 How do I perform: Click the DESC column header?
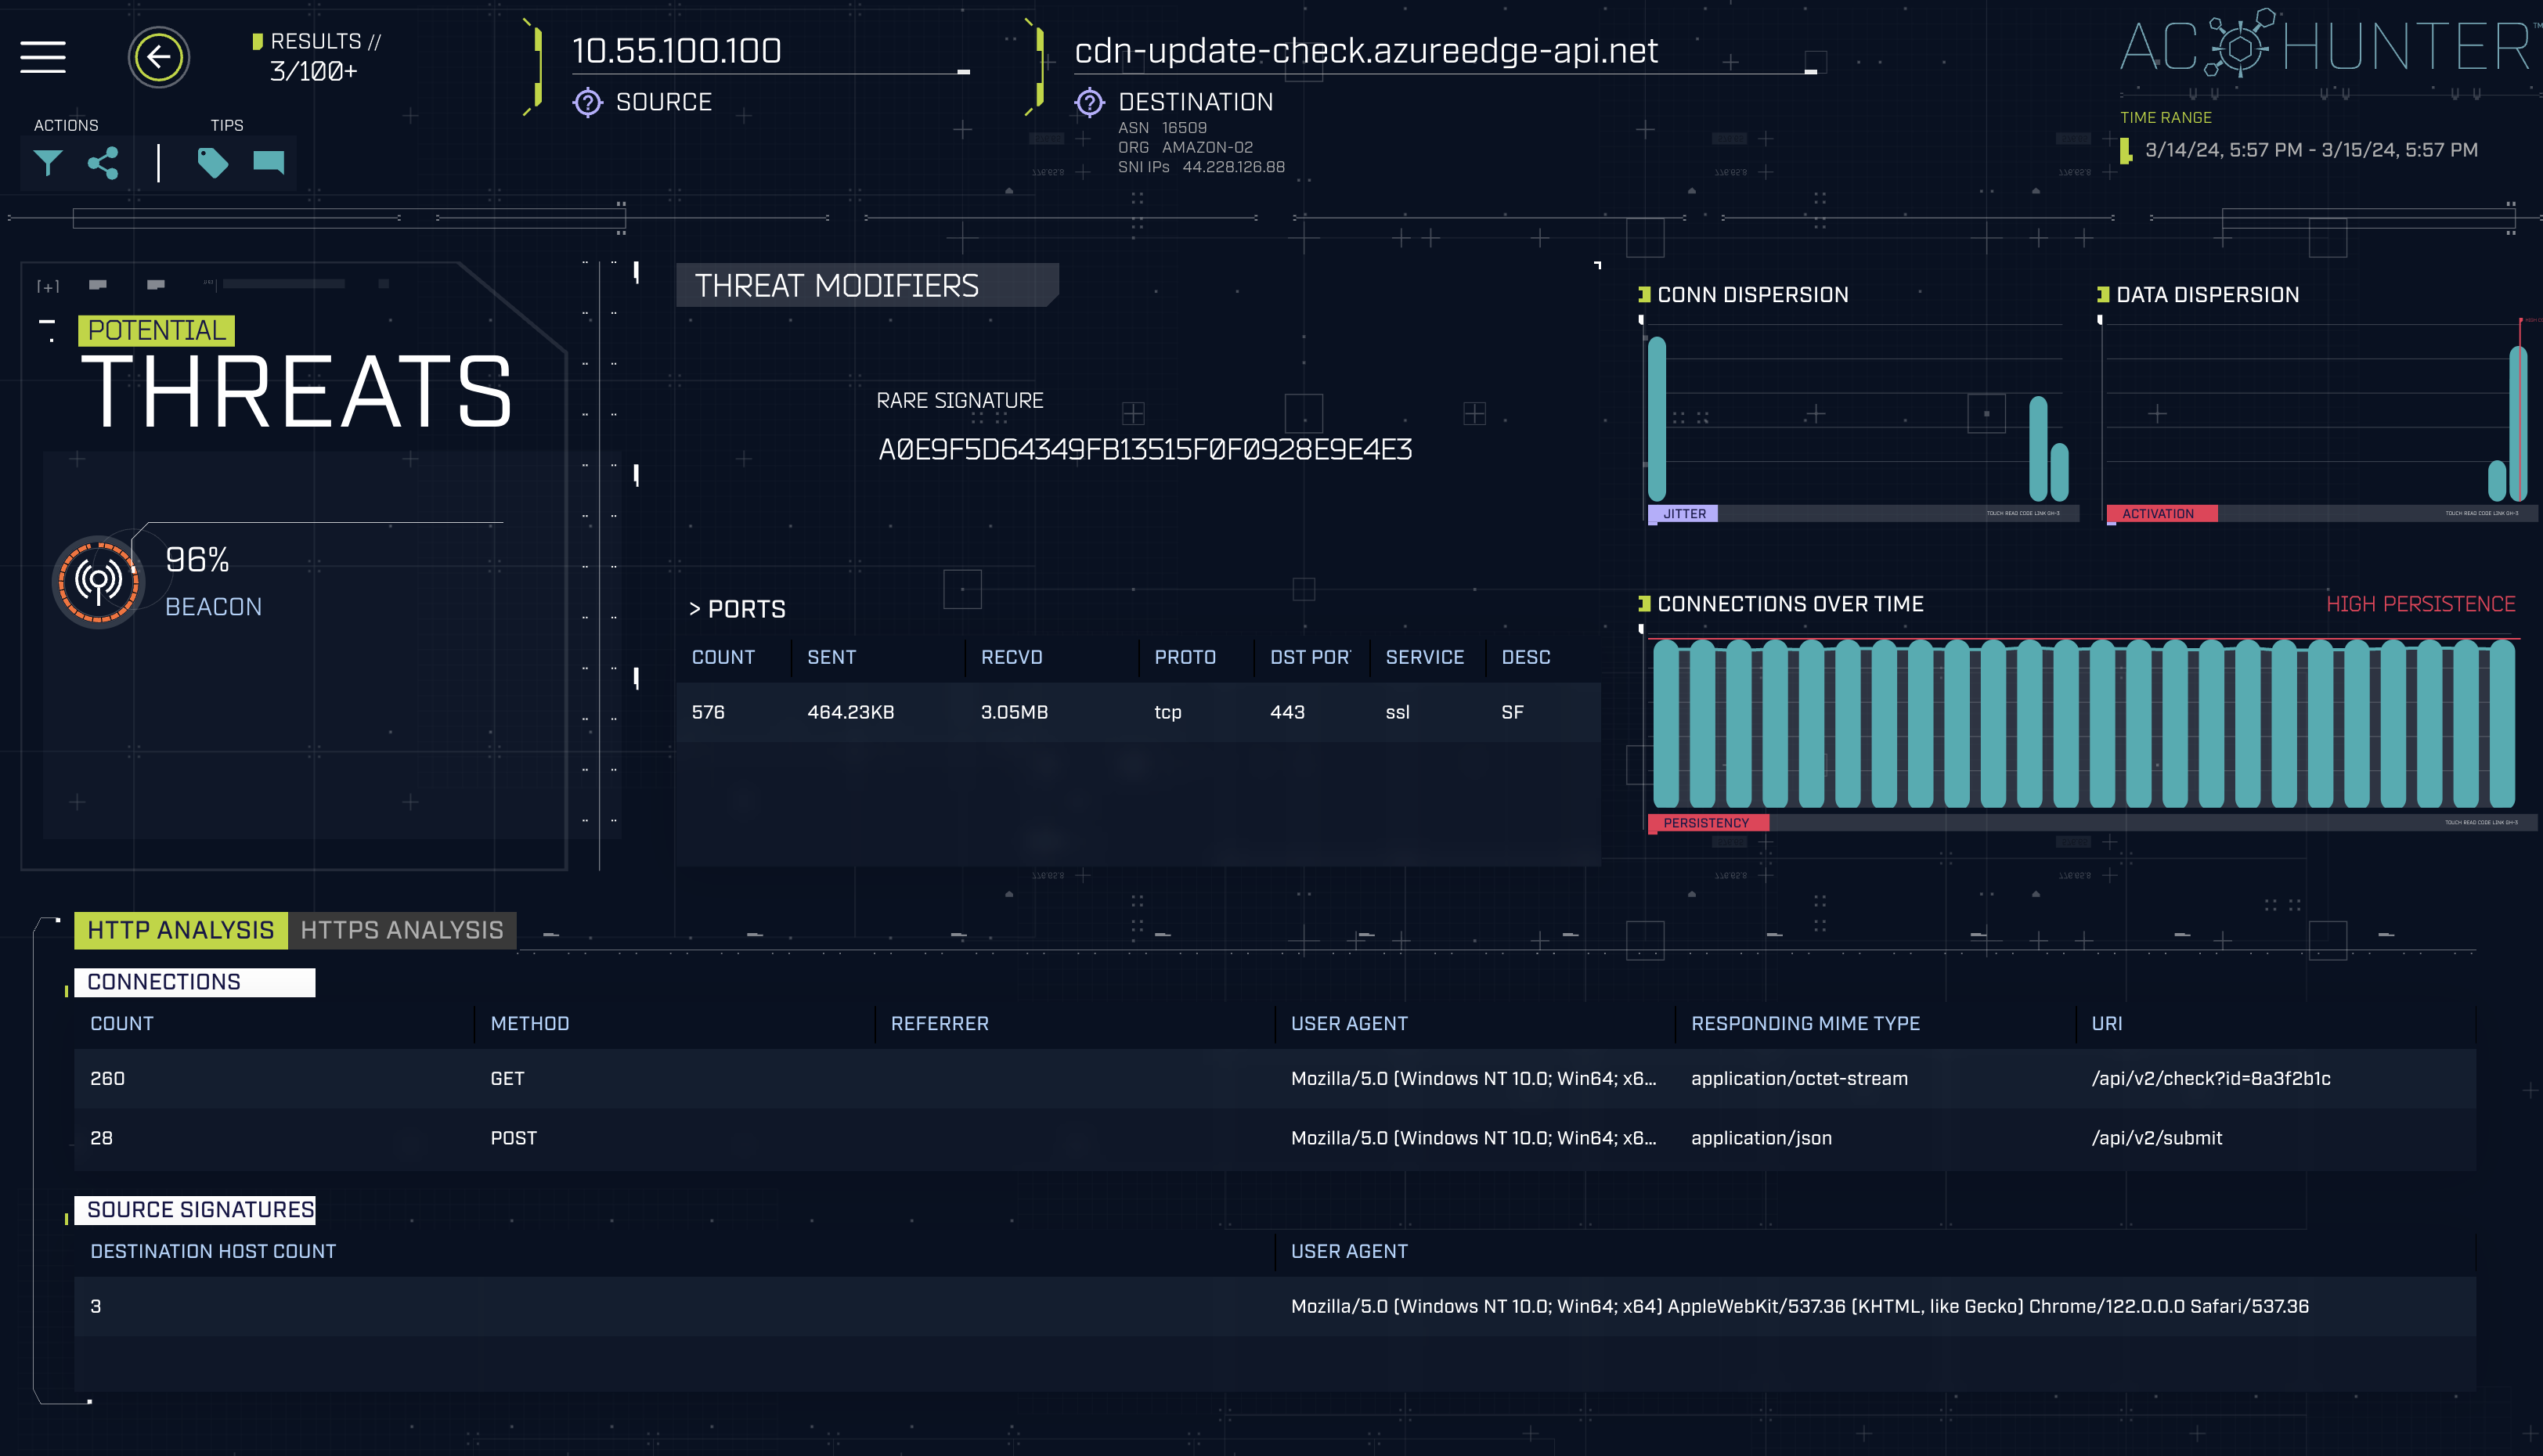[x=1526, y=657]
